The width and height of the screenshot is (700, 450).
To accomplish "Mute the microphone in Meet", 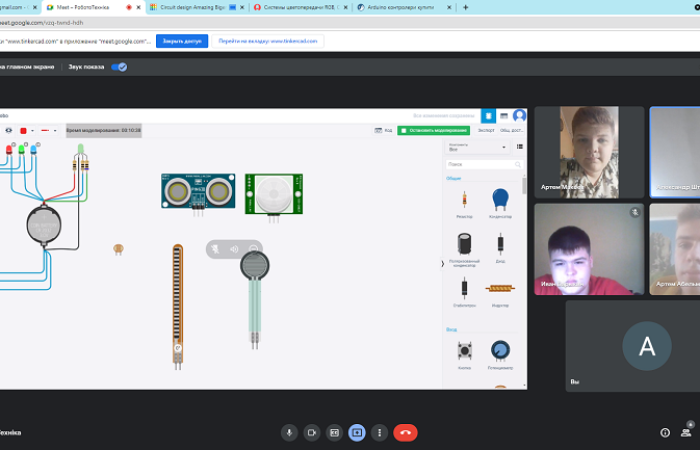I will [289, 432].
